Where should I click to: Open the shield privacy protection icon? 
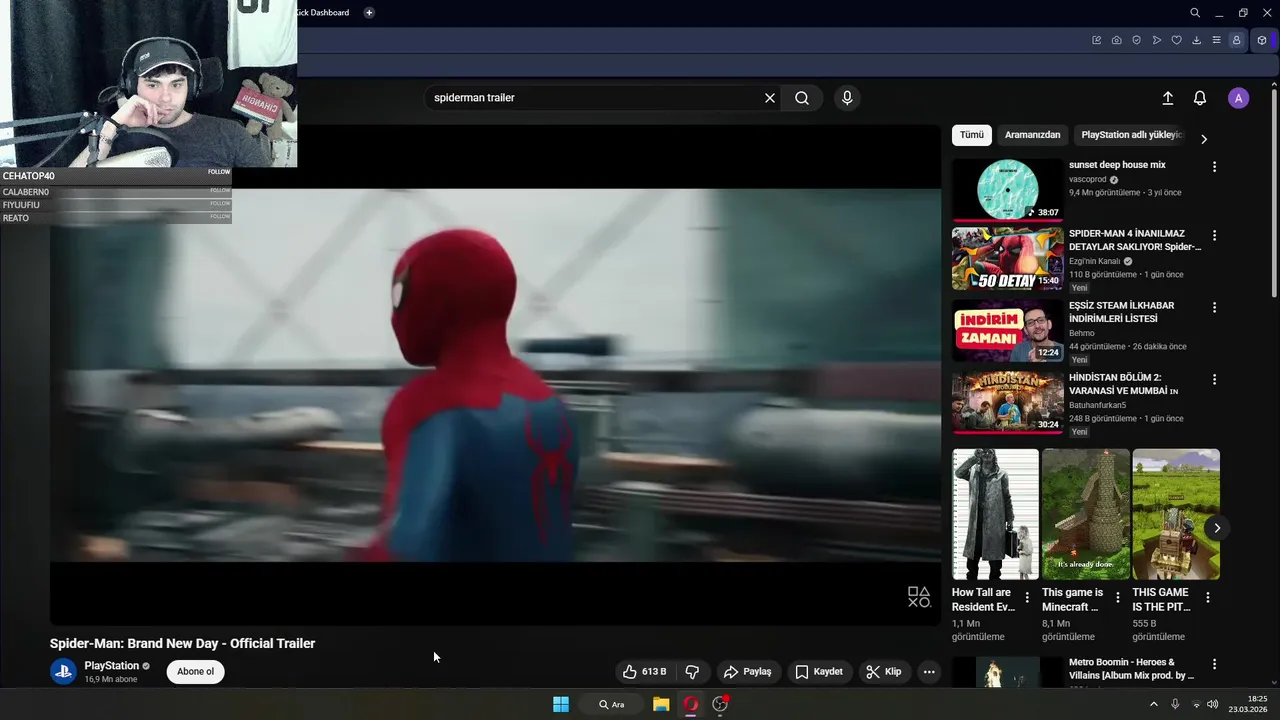click(1137, 40)
